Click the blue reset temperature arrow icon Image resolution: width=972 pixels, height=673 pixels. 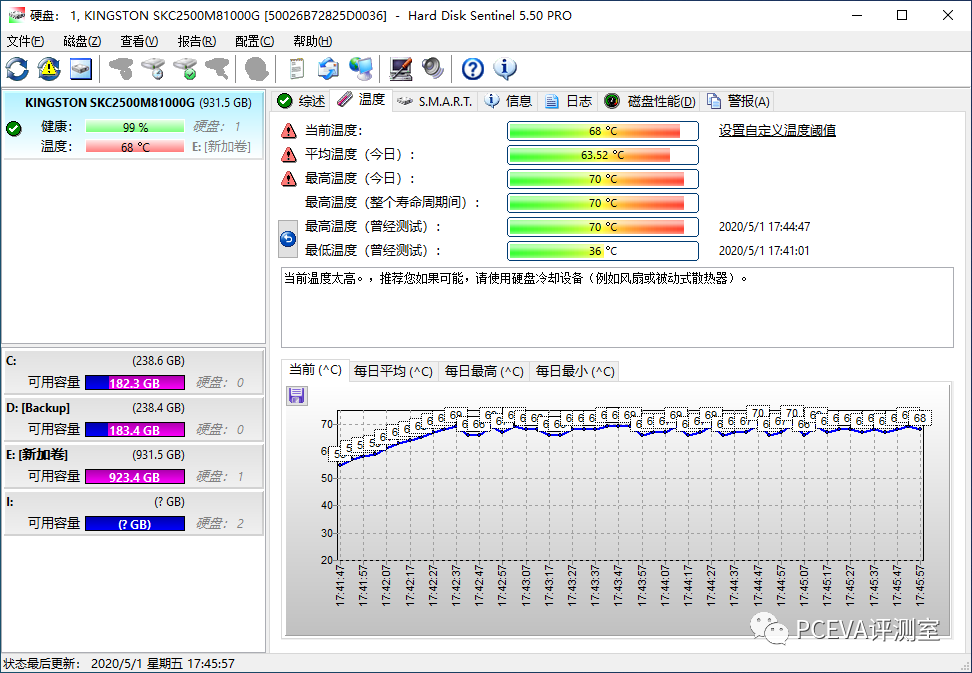click(288, 239)
